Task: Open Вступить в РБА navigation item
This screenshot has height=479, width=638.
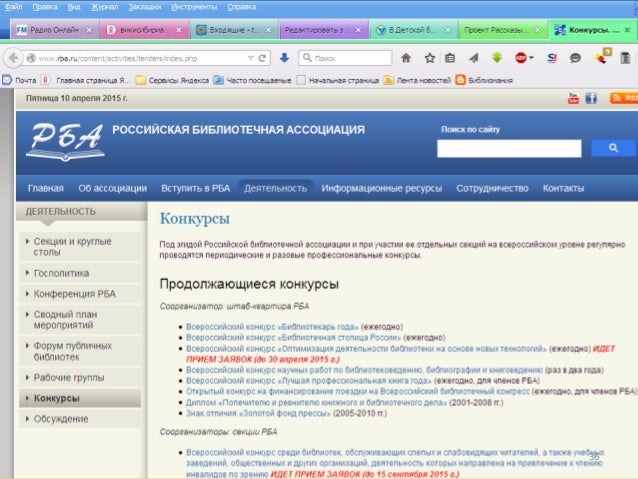Action: [x=195, y=188]
